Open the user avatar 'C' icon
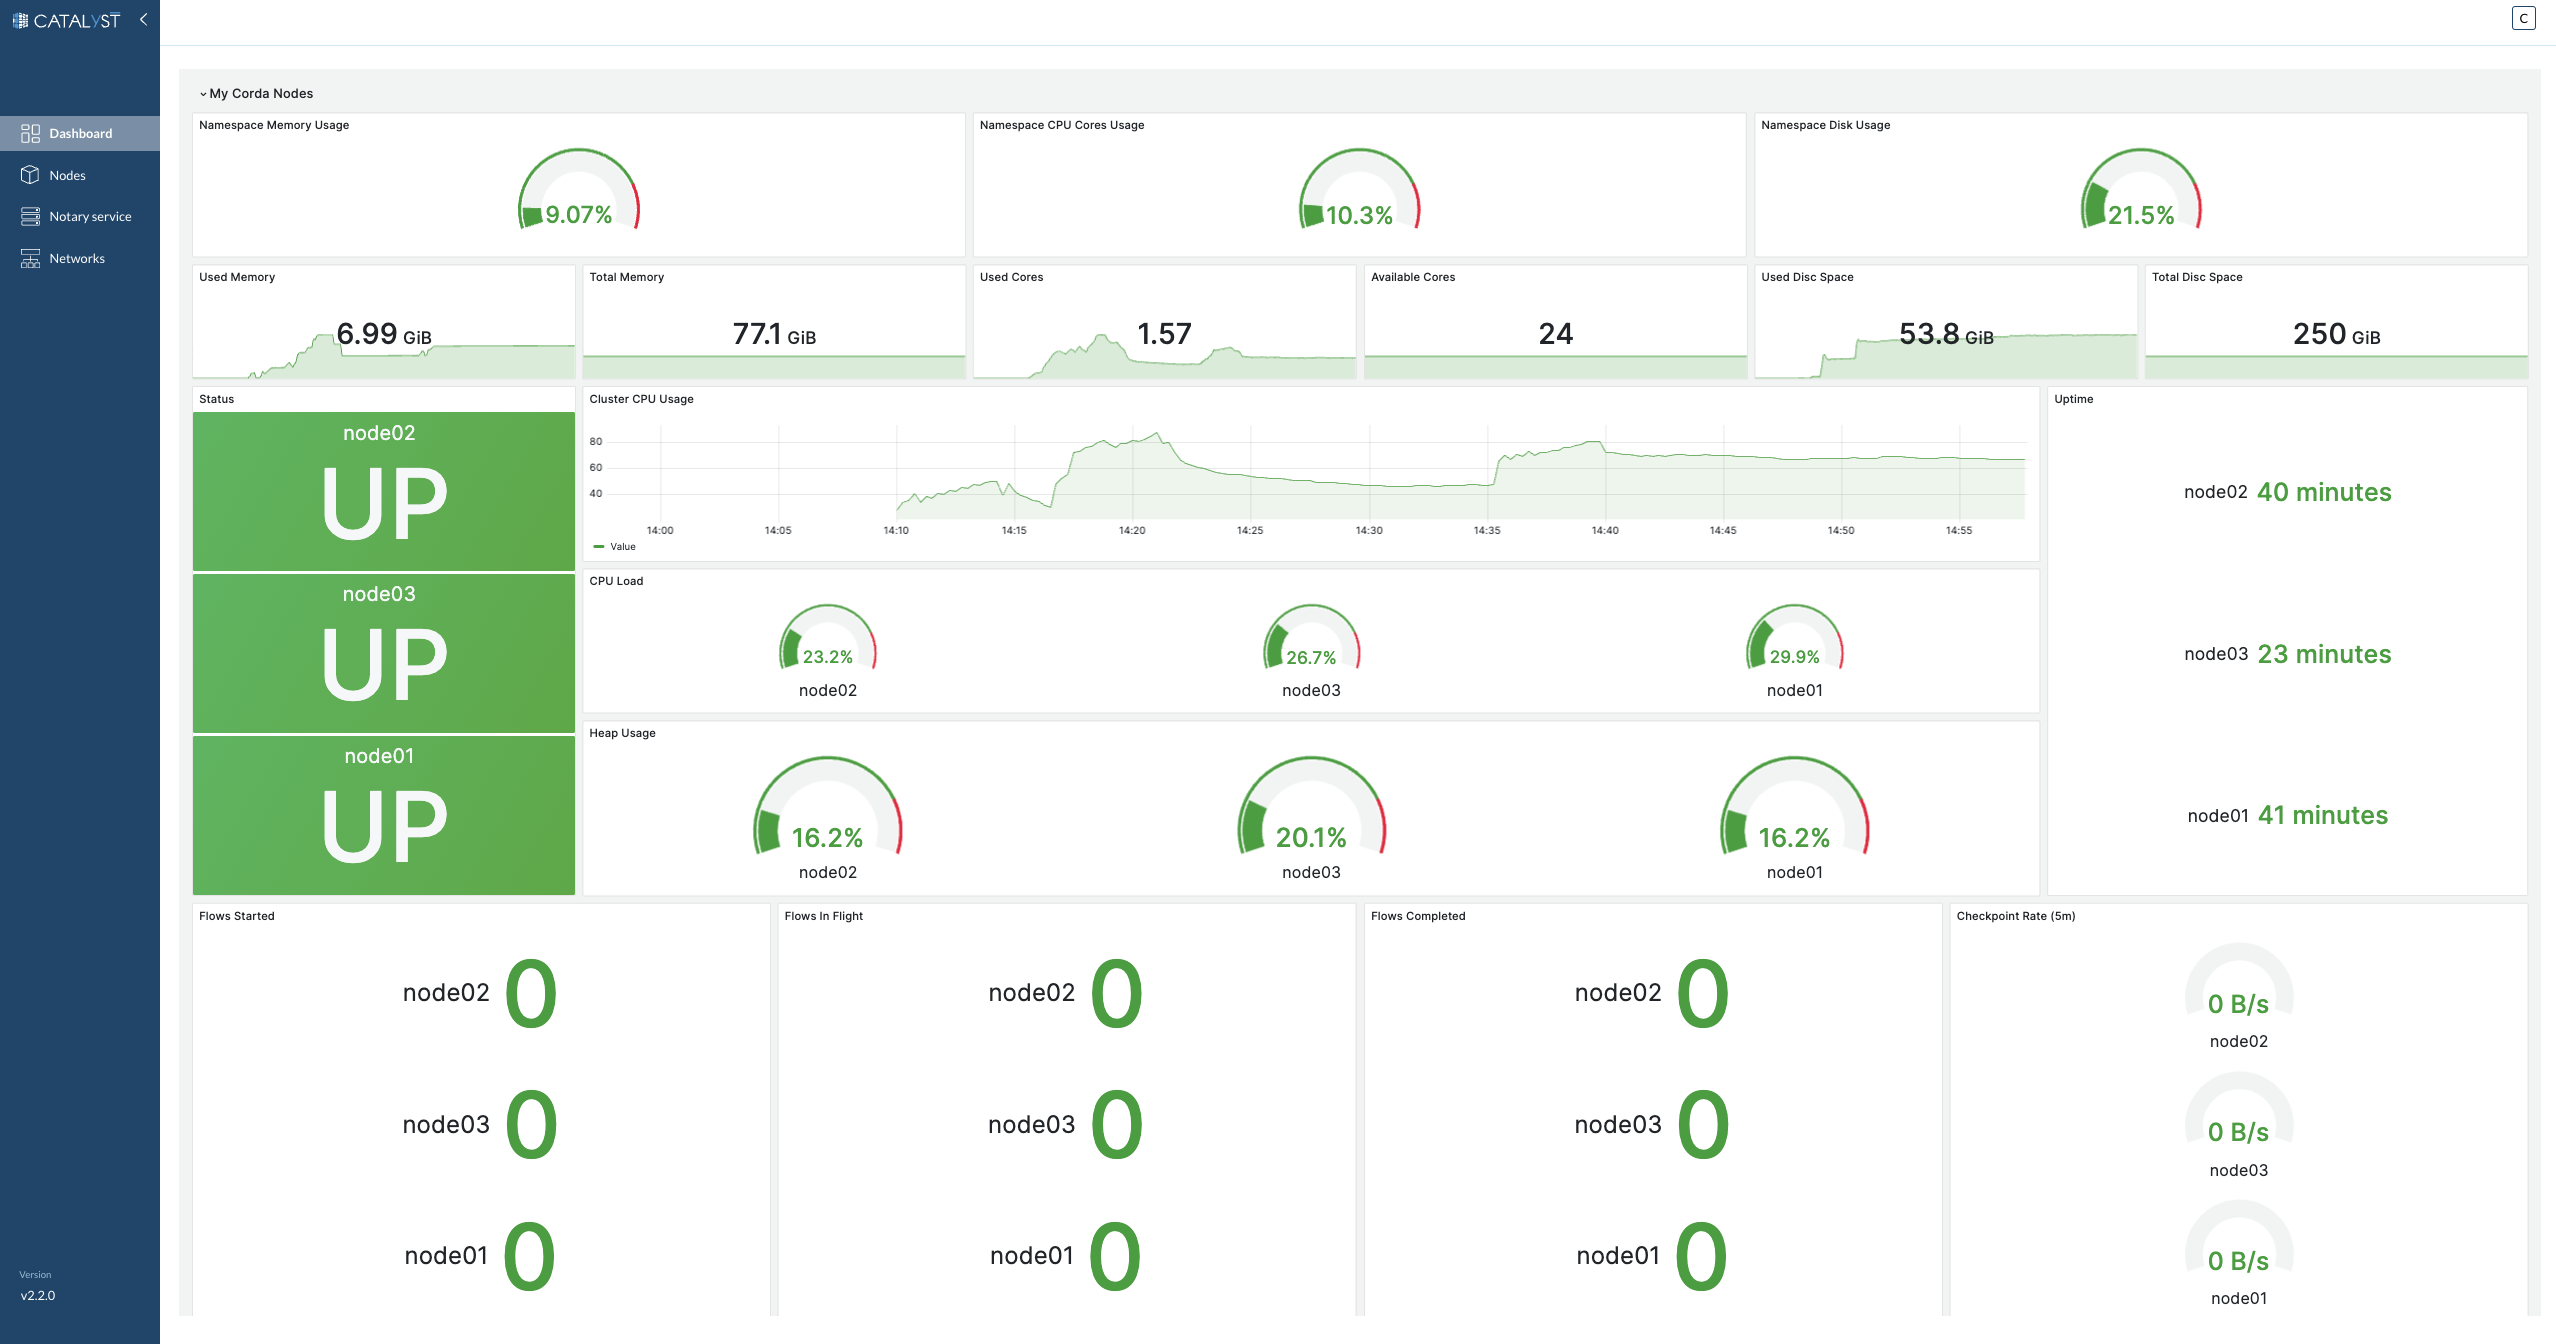 (2523, 18)
